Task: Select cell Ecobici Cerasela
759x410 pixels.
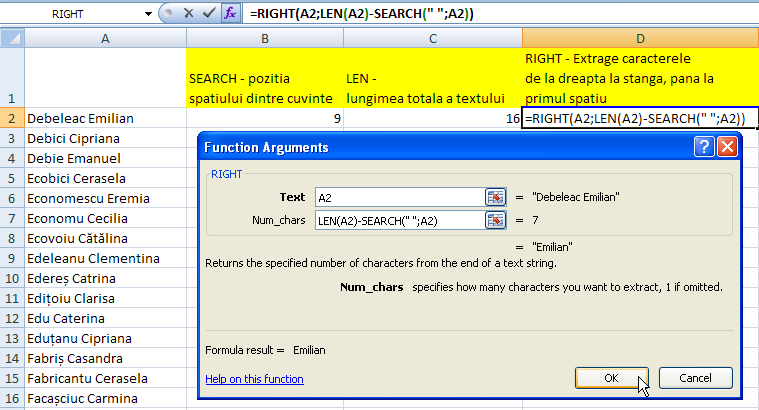Action: point(105,178)
